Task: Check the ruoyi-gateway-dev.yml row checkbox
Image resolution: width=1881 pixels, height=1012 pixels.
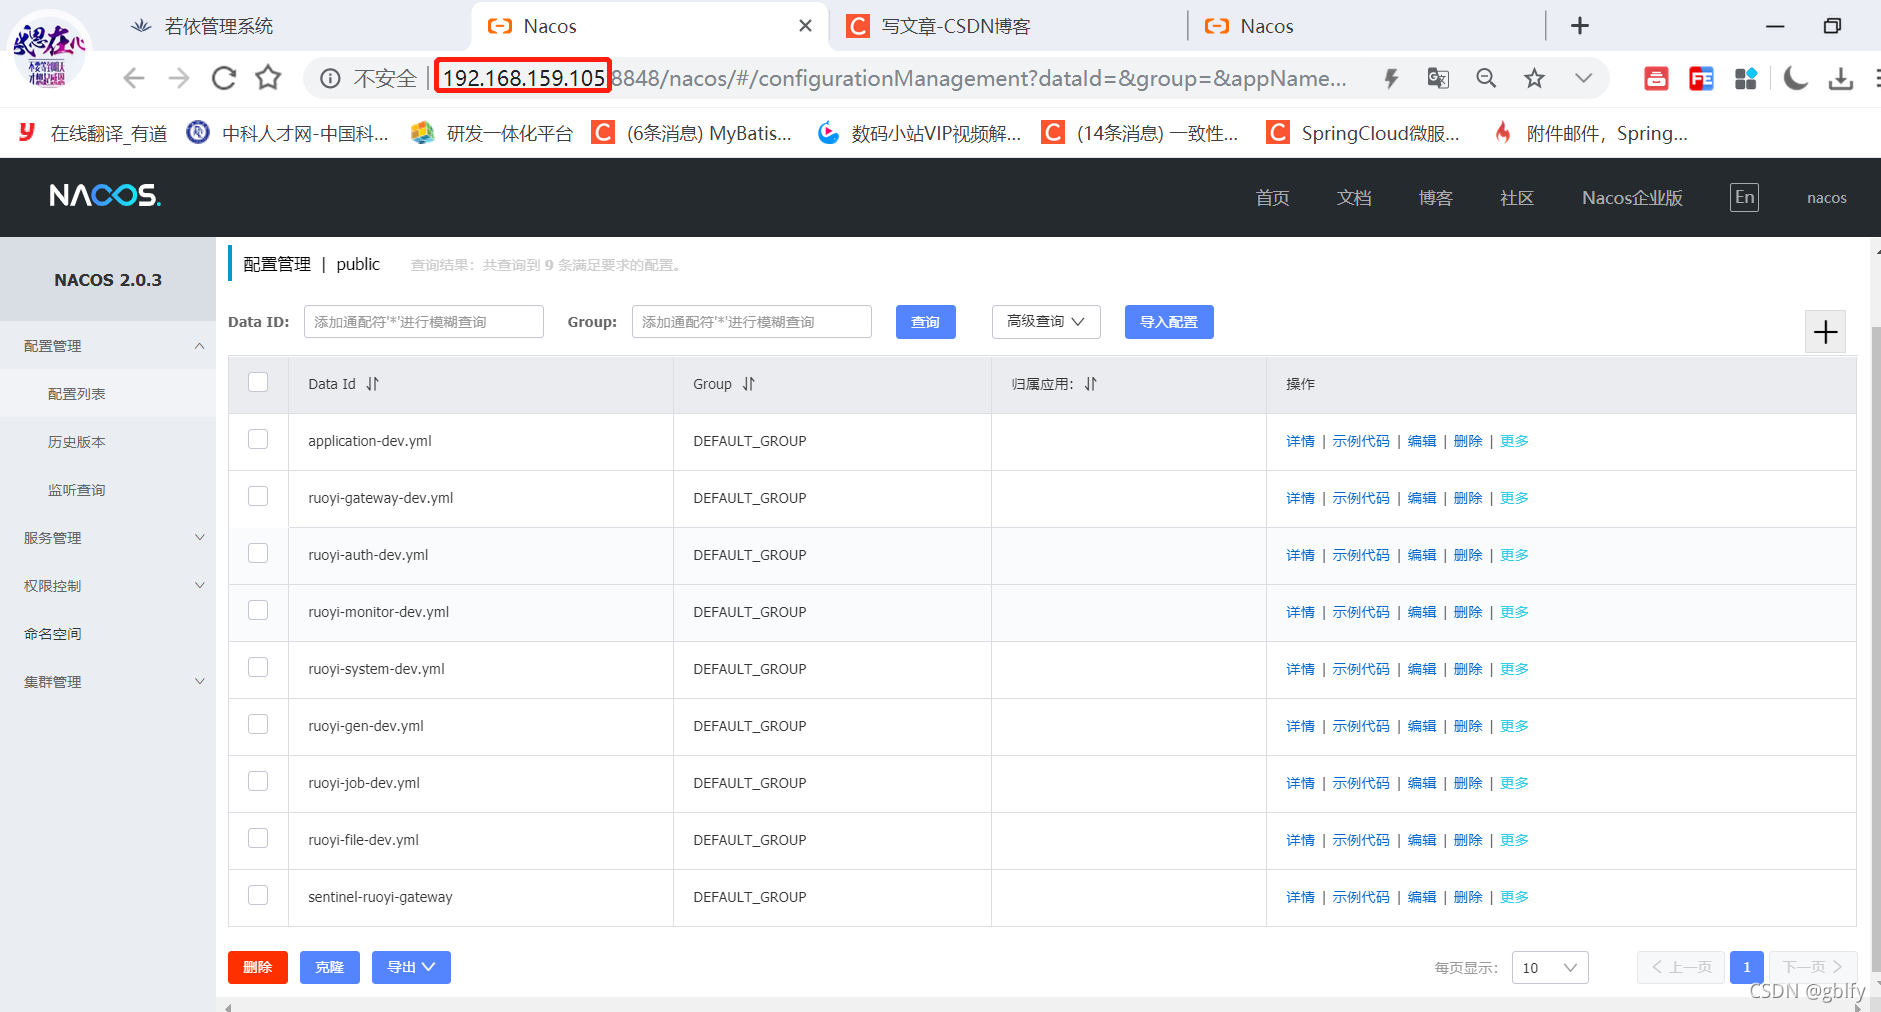Action: pyautogui.click(x=258, y=496)
